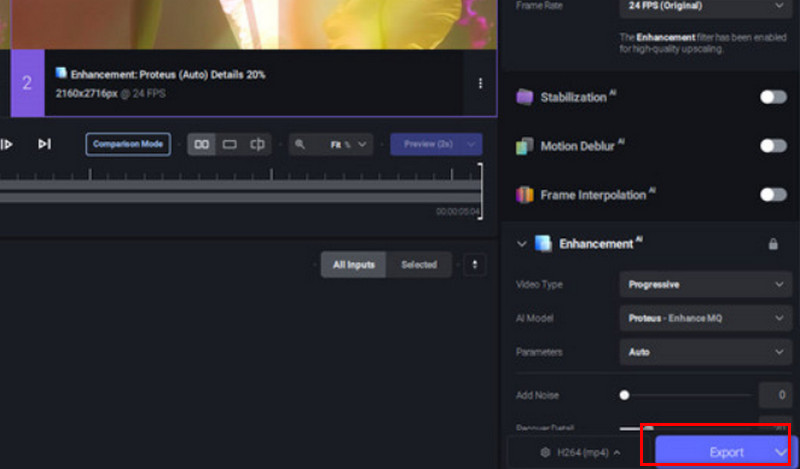Click the sort icon next to Selected
This screenshot has width=800, height=469.
[x=473, y=265]
